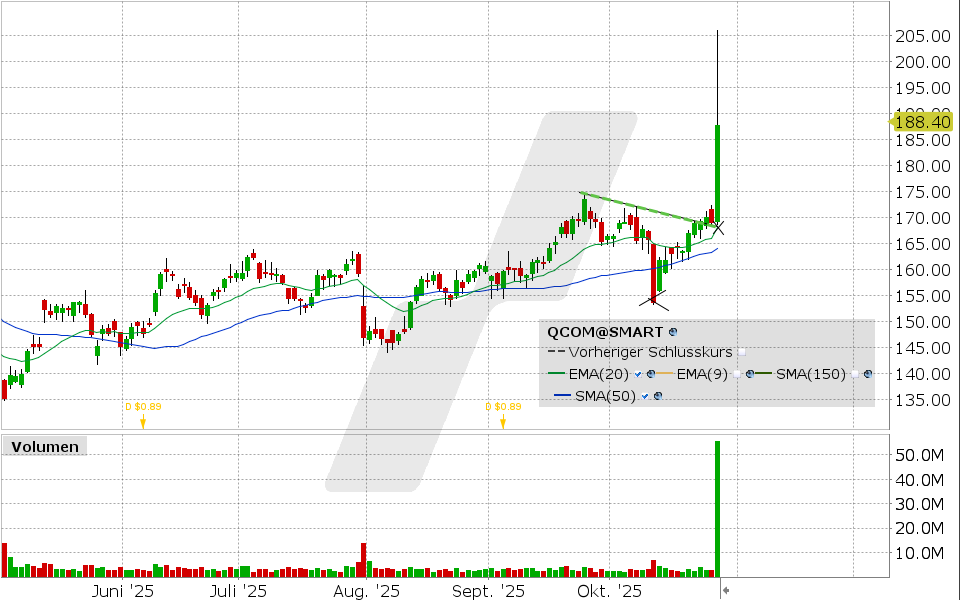
Task: Click the June D $0.89 dividend arrow marker
Action: (x=144, y=422)
